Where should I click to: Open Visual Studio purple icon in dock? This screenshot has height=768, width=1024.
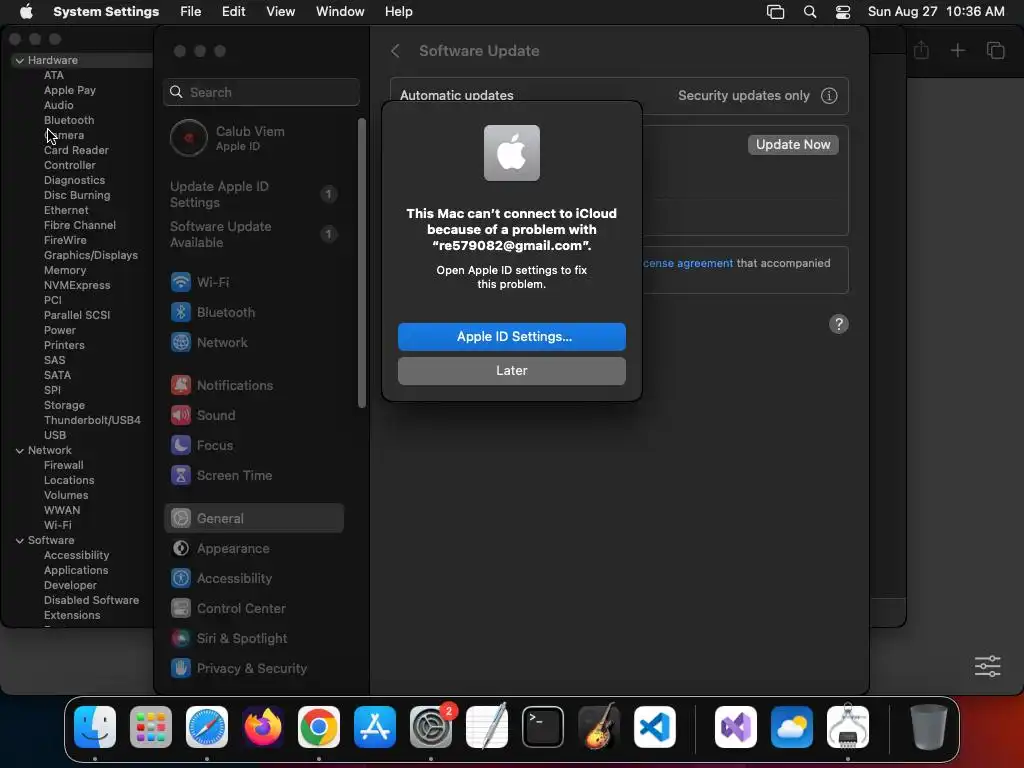pos(736,726)
